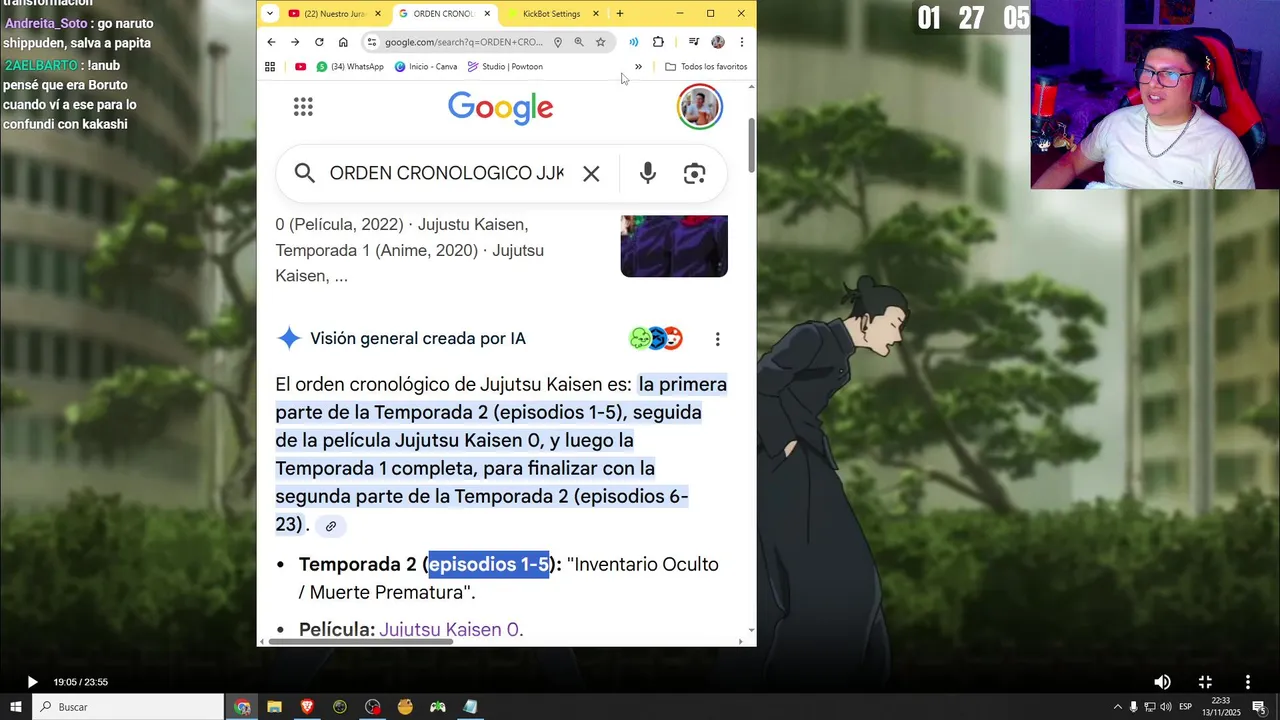The image size is (1280, 720).
Task: Open the AI overview three-dot options
Action: [717, 339]
